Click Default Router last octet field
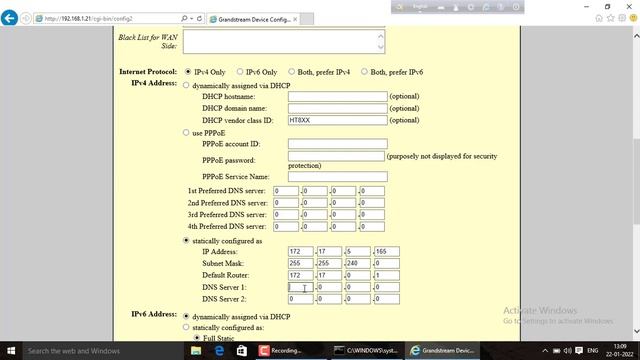 point(387,275)
